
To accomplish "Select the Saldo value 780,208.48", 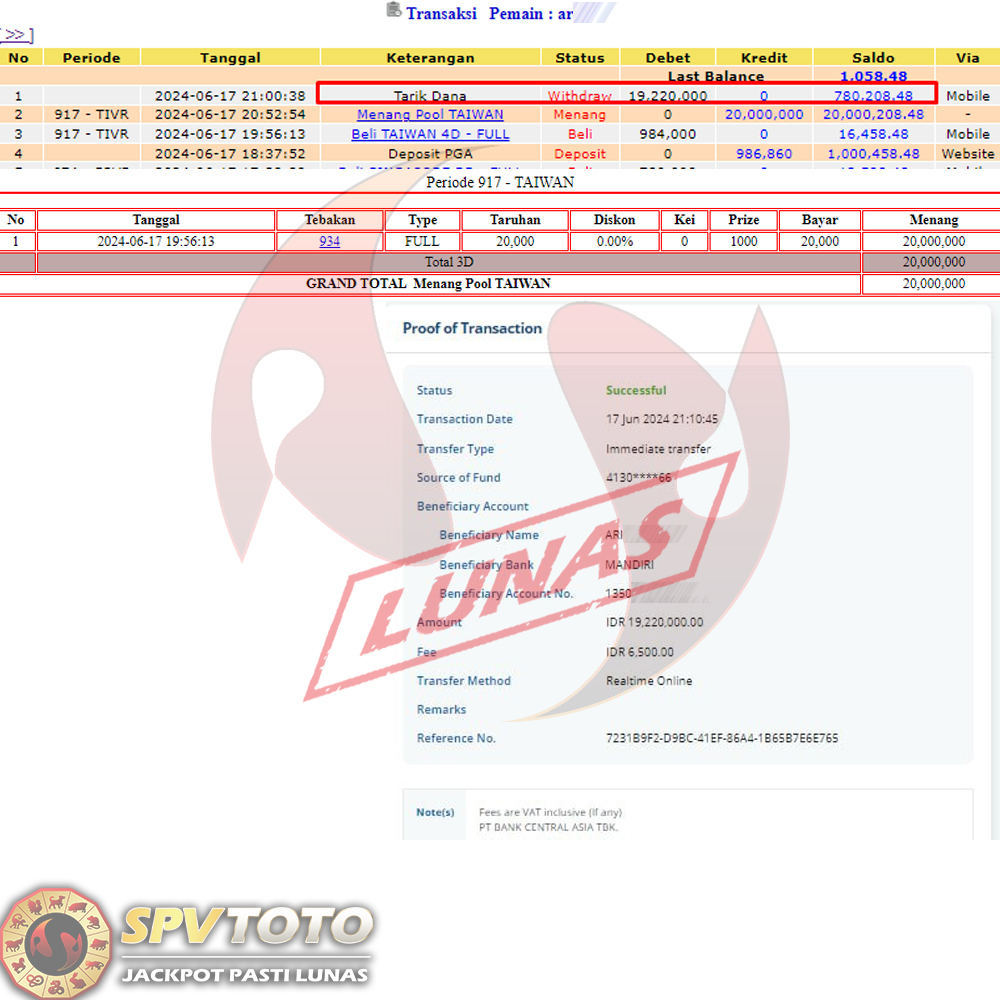I will click(873, 96).
